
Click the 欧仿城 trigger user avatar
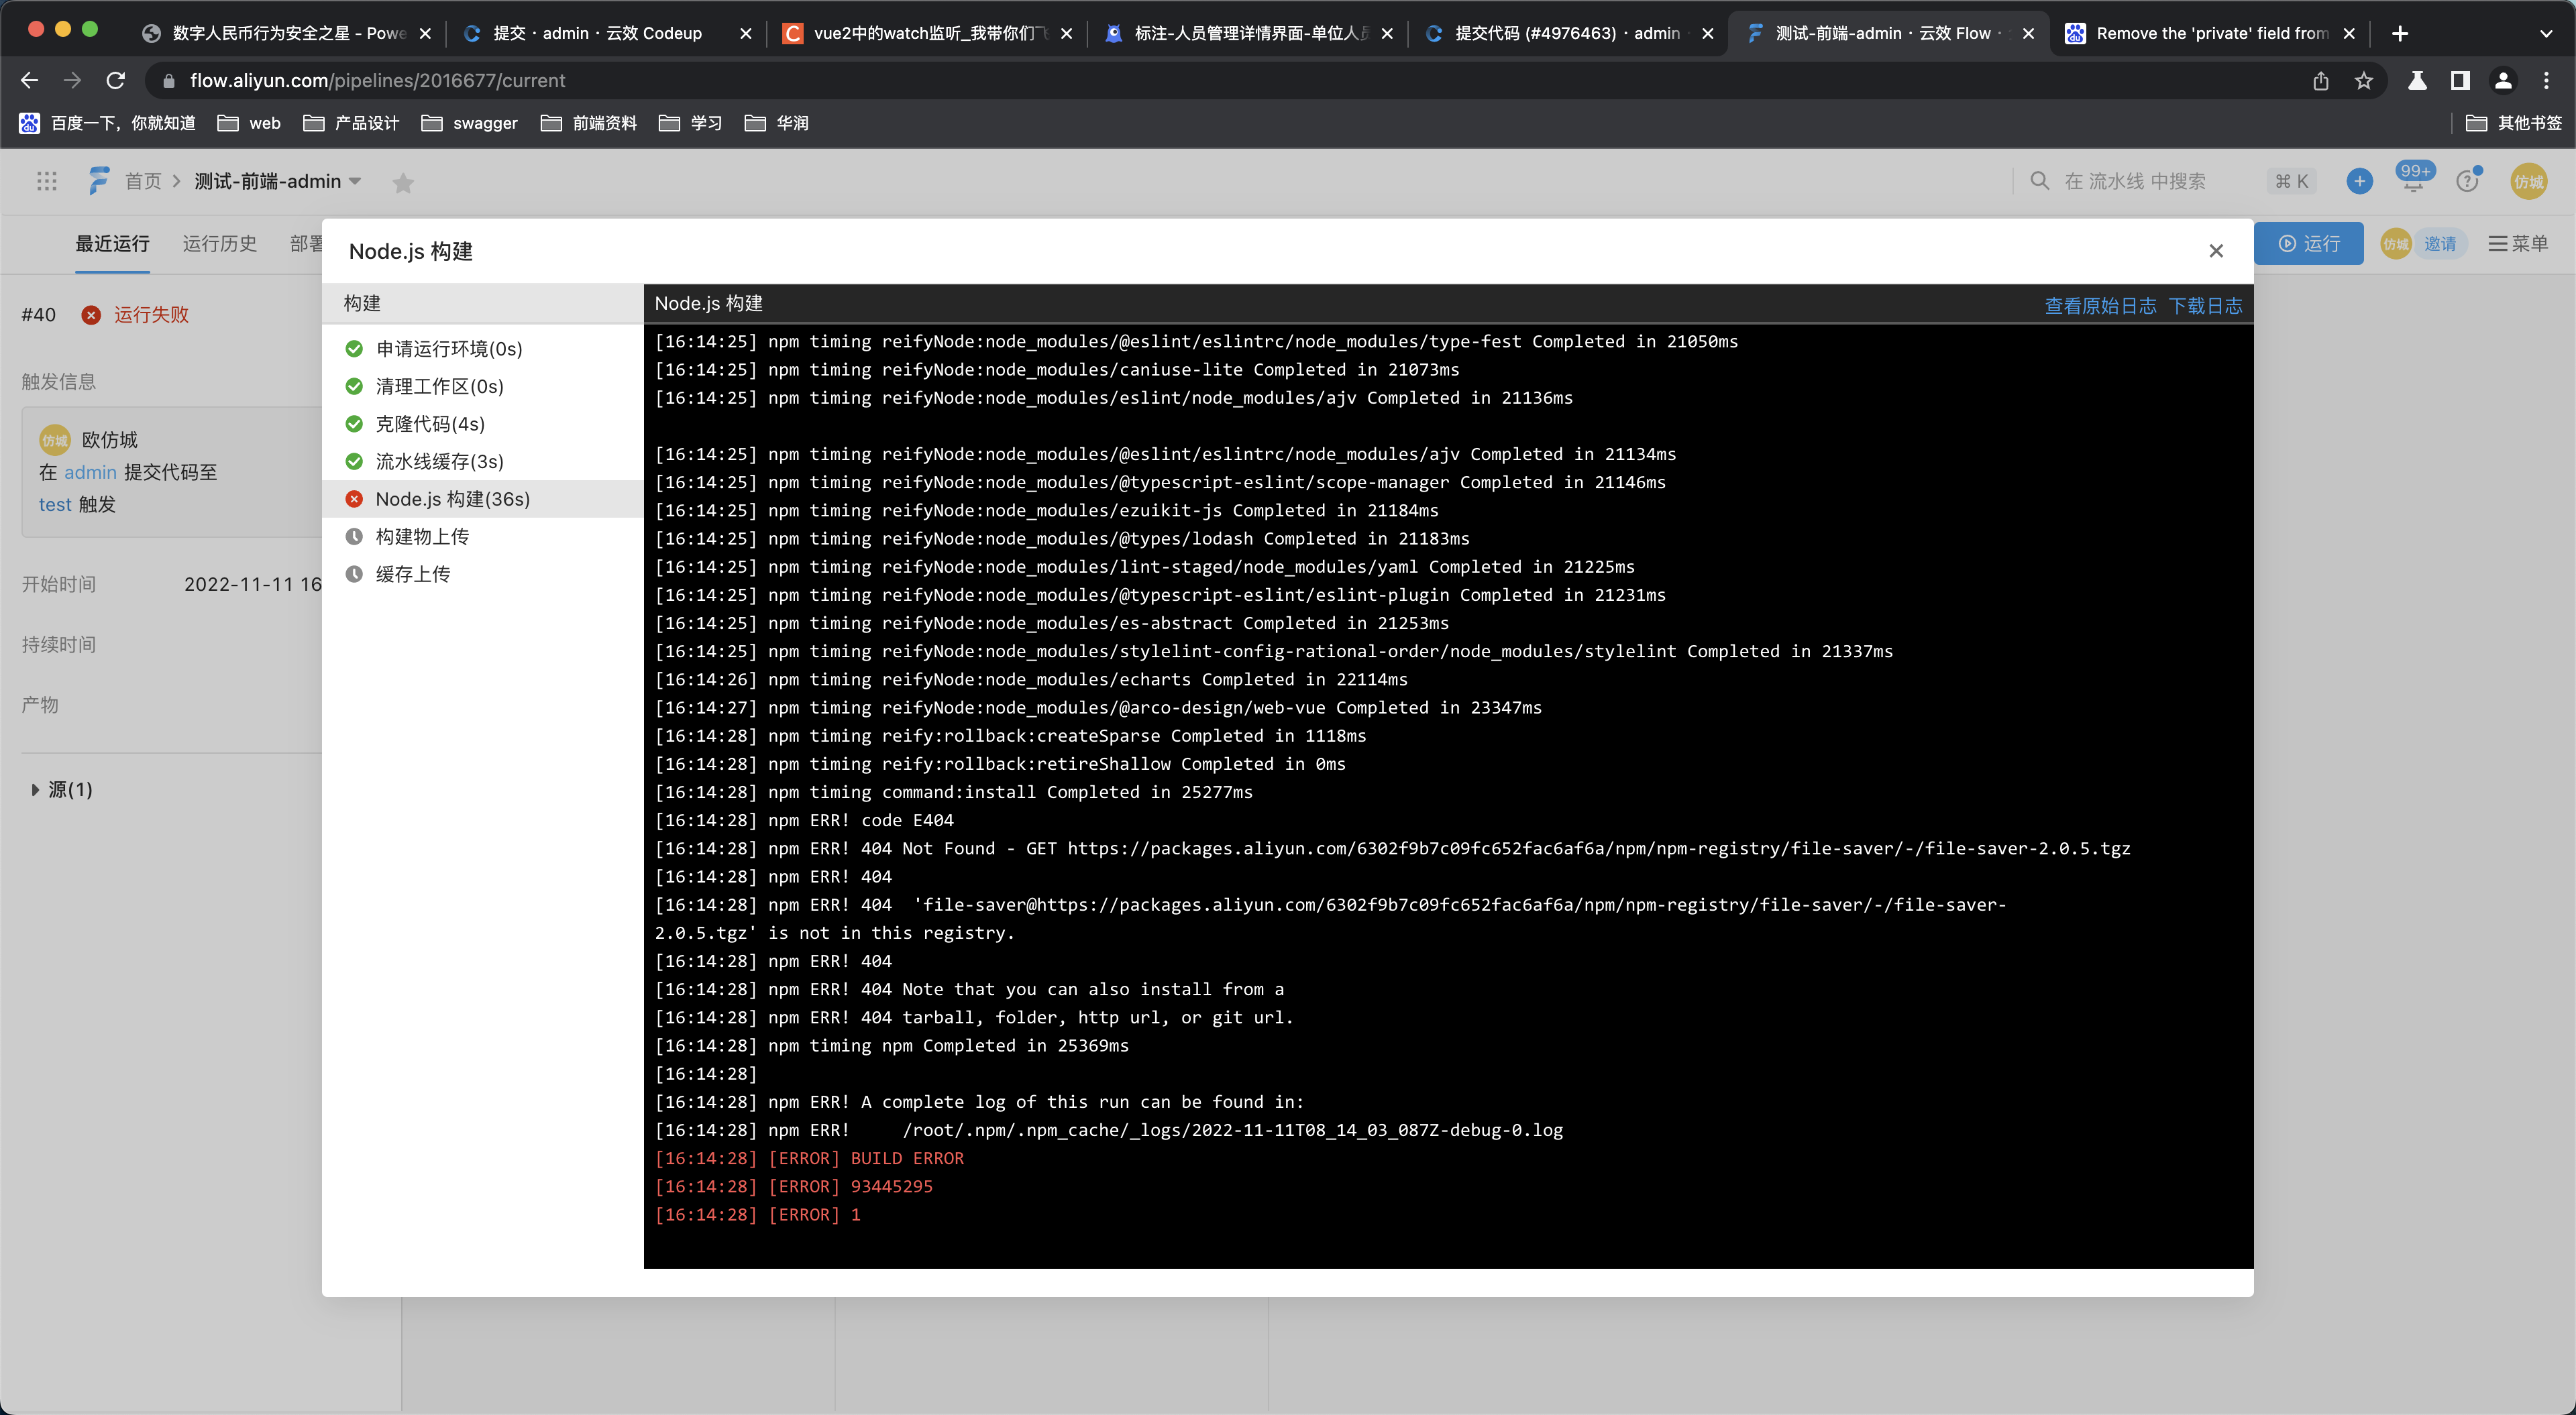pyautogui.click(x=55, y=440)
